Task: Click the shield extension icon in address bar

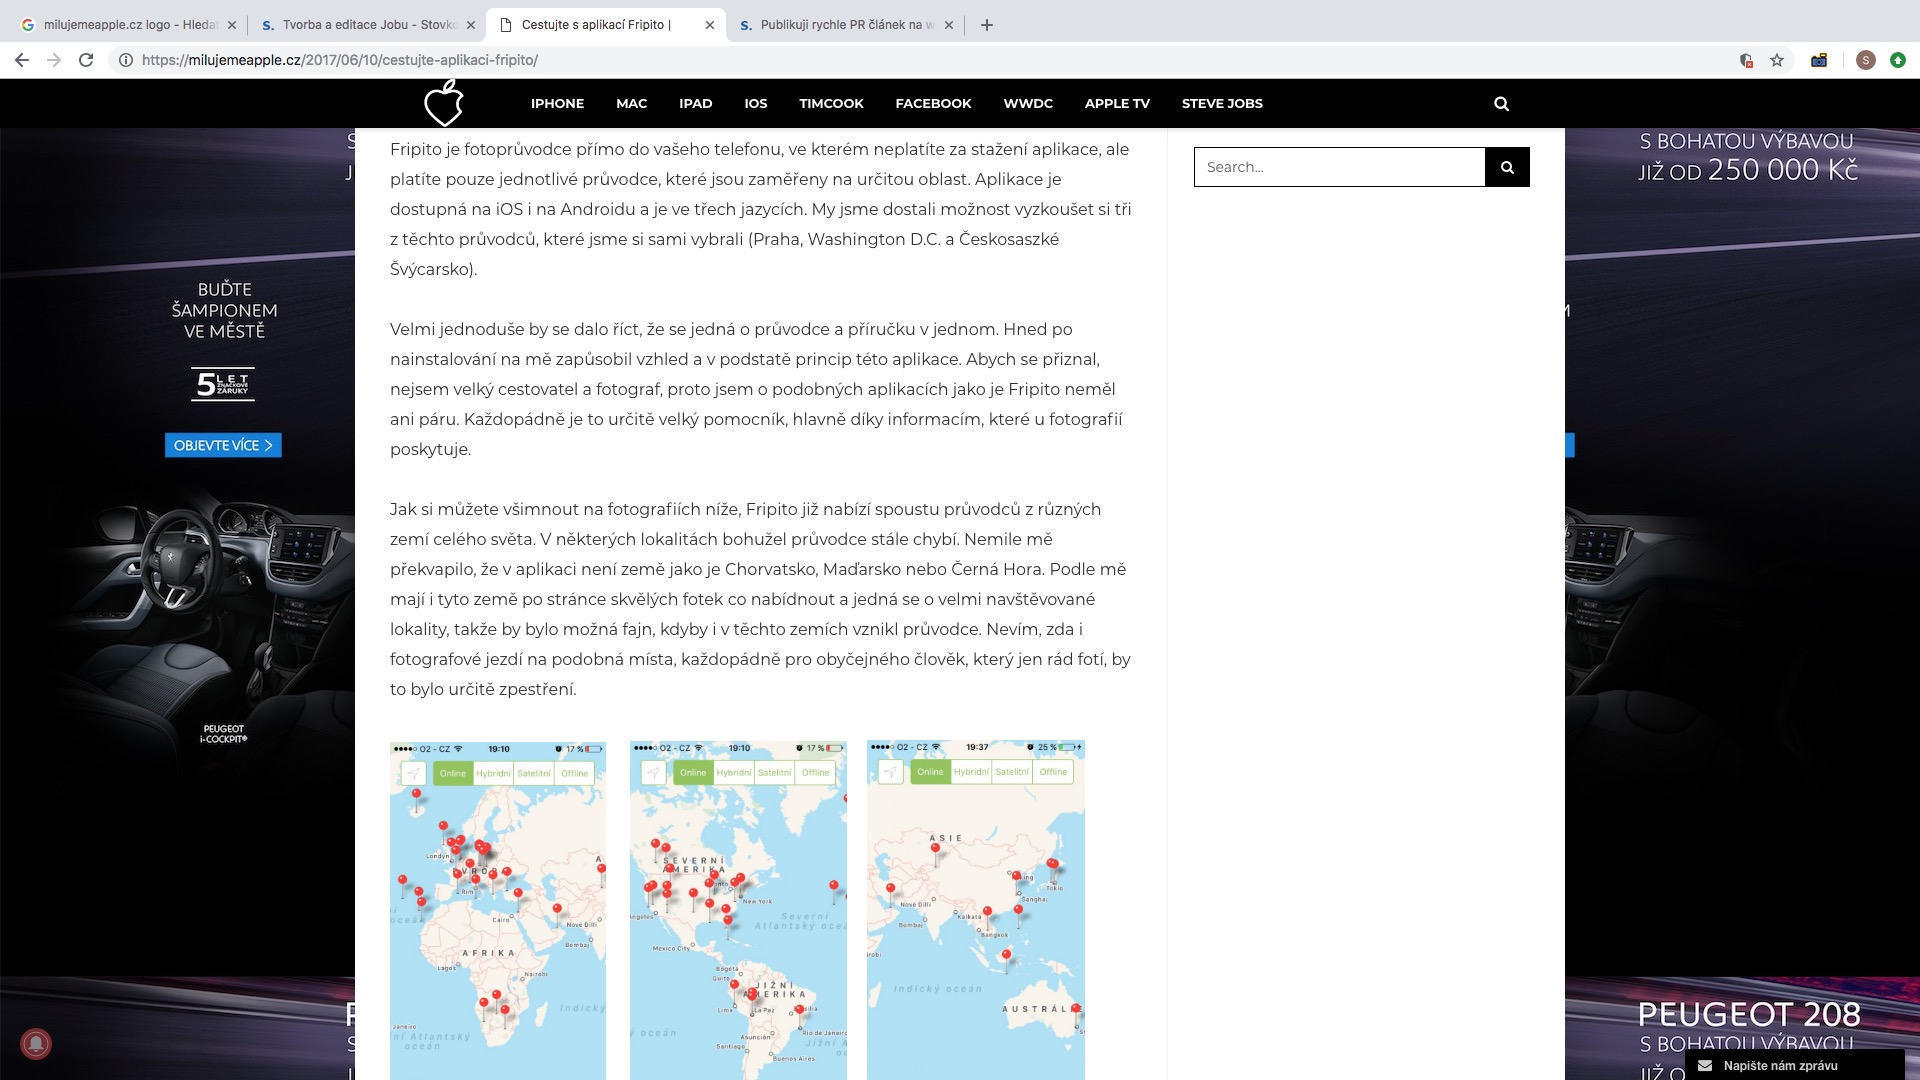Action: 1746,60
